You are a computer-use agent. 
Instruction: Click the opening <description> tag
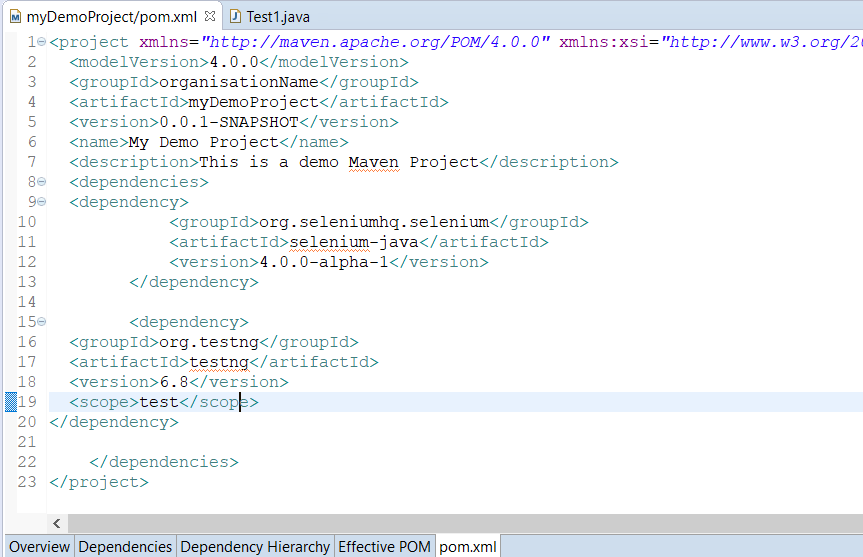coord(134,162)
